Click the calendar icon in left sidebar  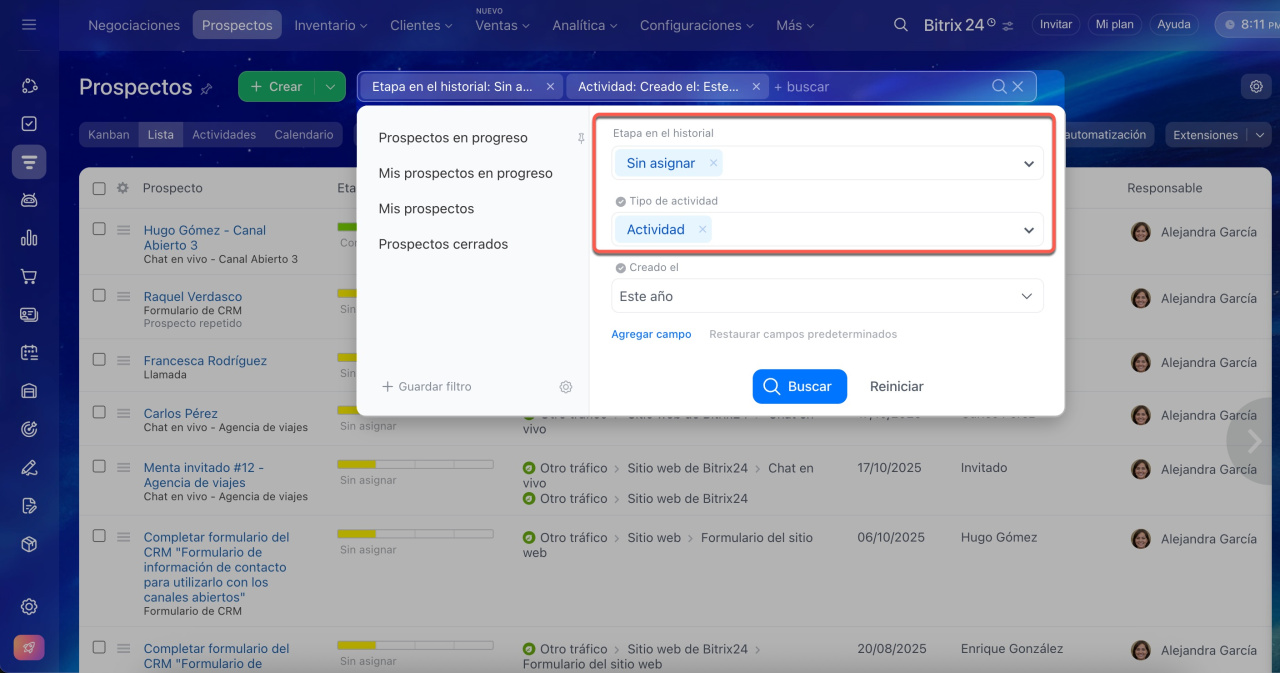tap(29, 353)
